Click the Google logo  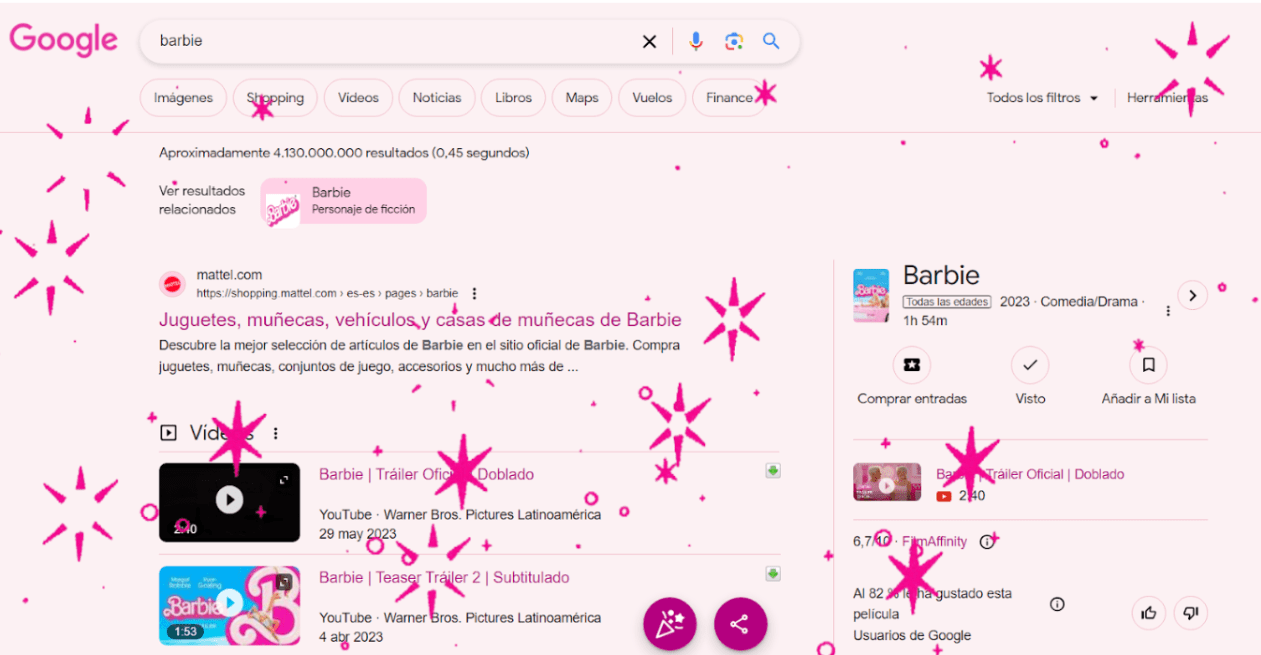(x=64, y=40)
